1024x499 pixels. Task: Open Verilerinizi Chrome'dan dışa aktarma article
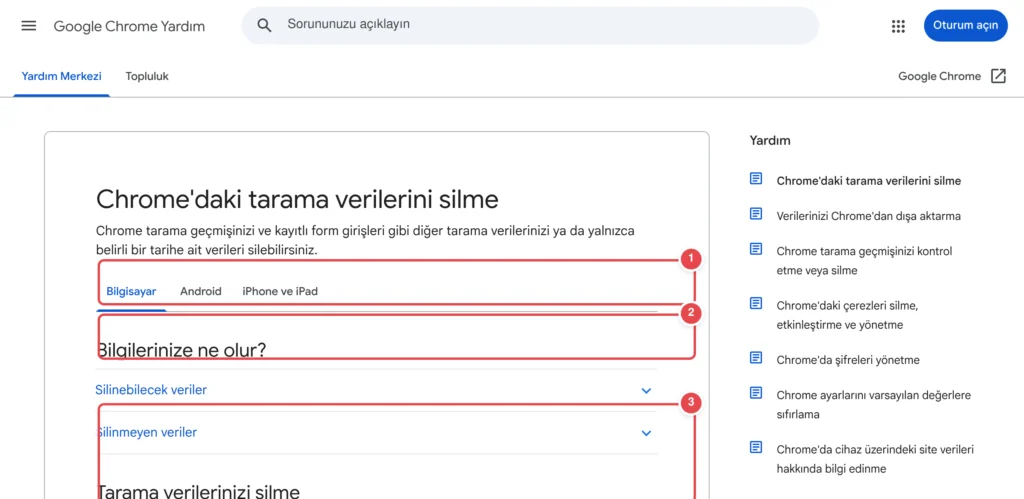coord(869,216)
